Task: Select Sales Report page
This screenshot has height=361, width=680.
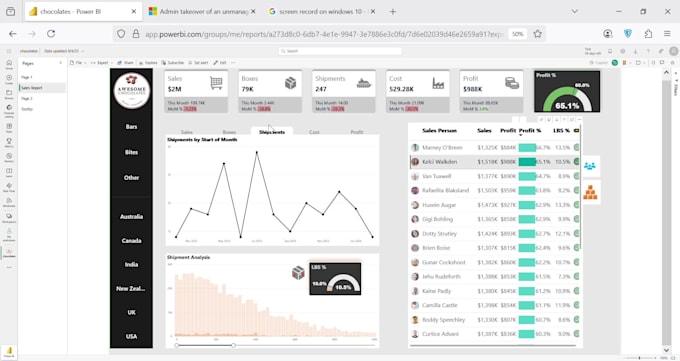Action: pyautogui.click(x=42, y=88)
